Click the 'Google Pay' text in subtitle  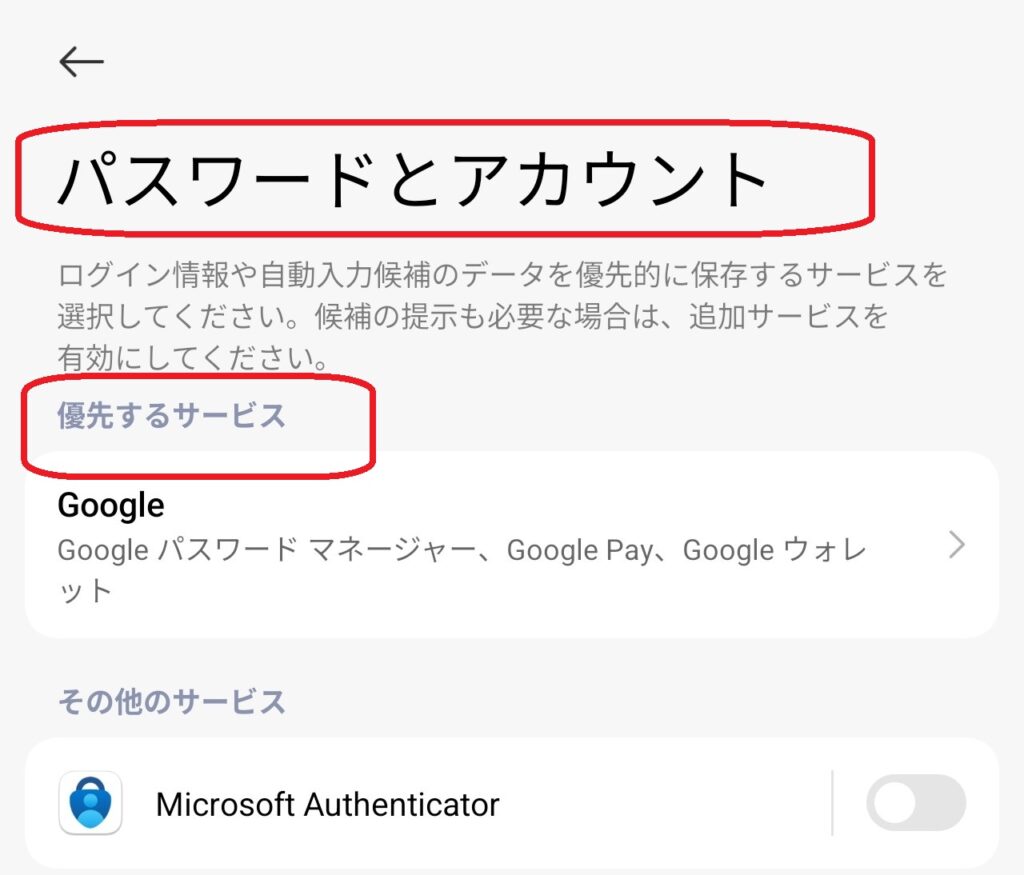579,550
